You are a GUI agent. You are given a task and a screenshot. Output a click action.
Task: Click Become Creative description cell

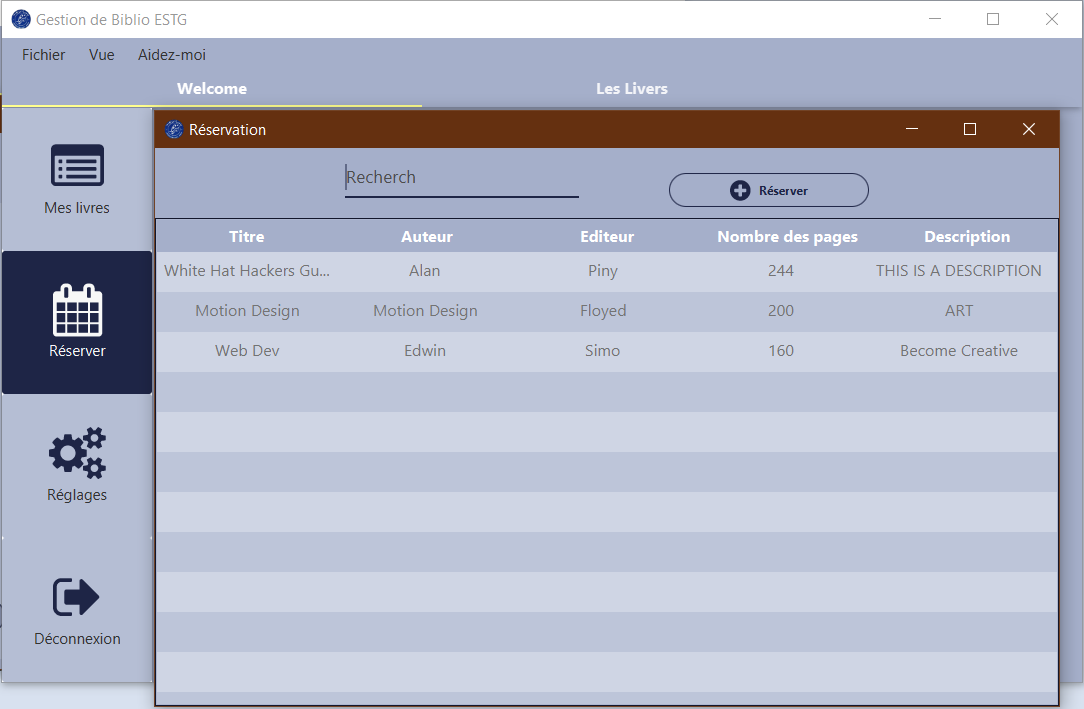click(x=959, y=351)
